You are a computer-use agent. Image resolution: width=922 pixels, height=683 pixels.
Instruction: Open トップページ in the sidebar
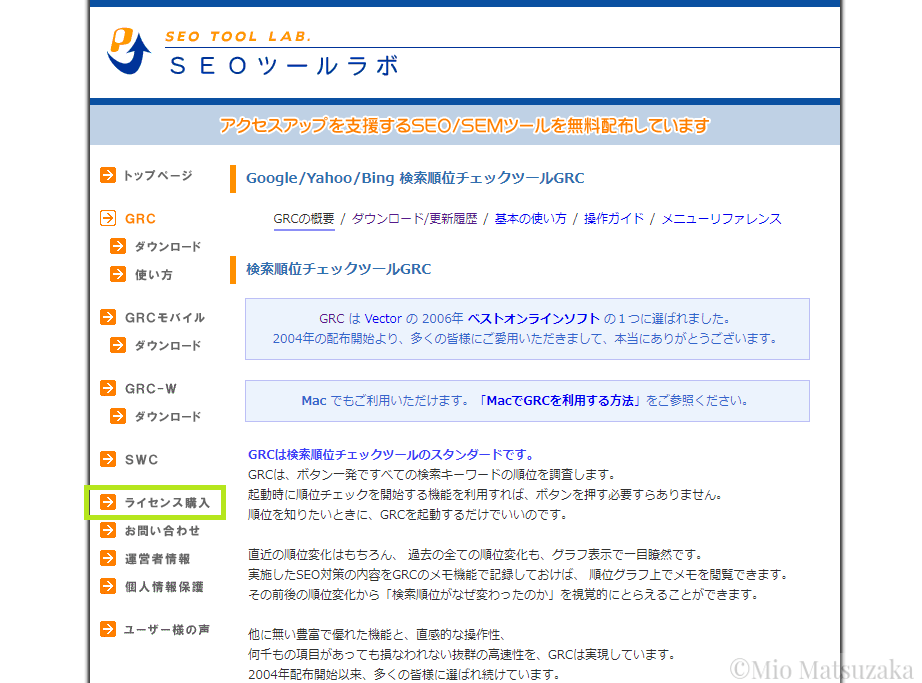coord(158,175)
